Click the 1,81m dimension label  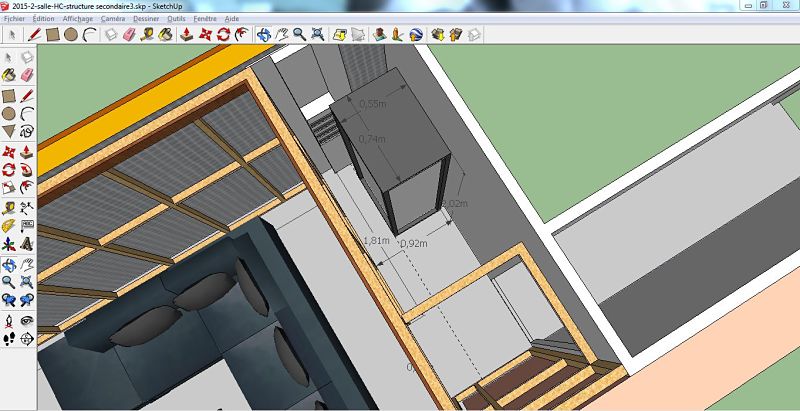tap(377, 240)
